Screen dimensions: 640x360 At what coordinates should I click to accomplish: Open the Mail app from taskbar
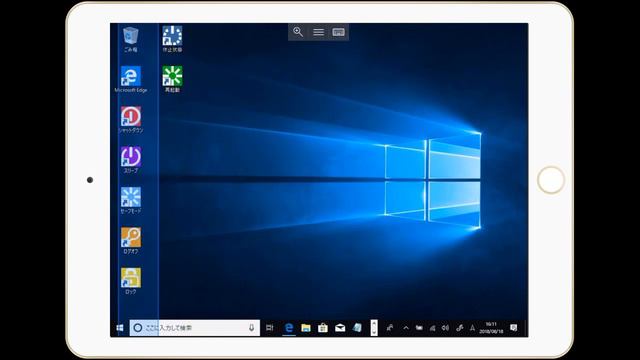click(x=340, y=328)
